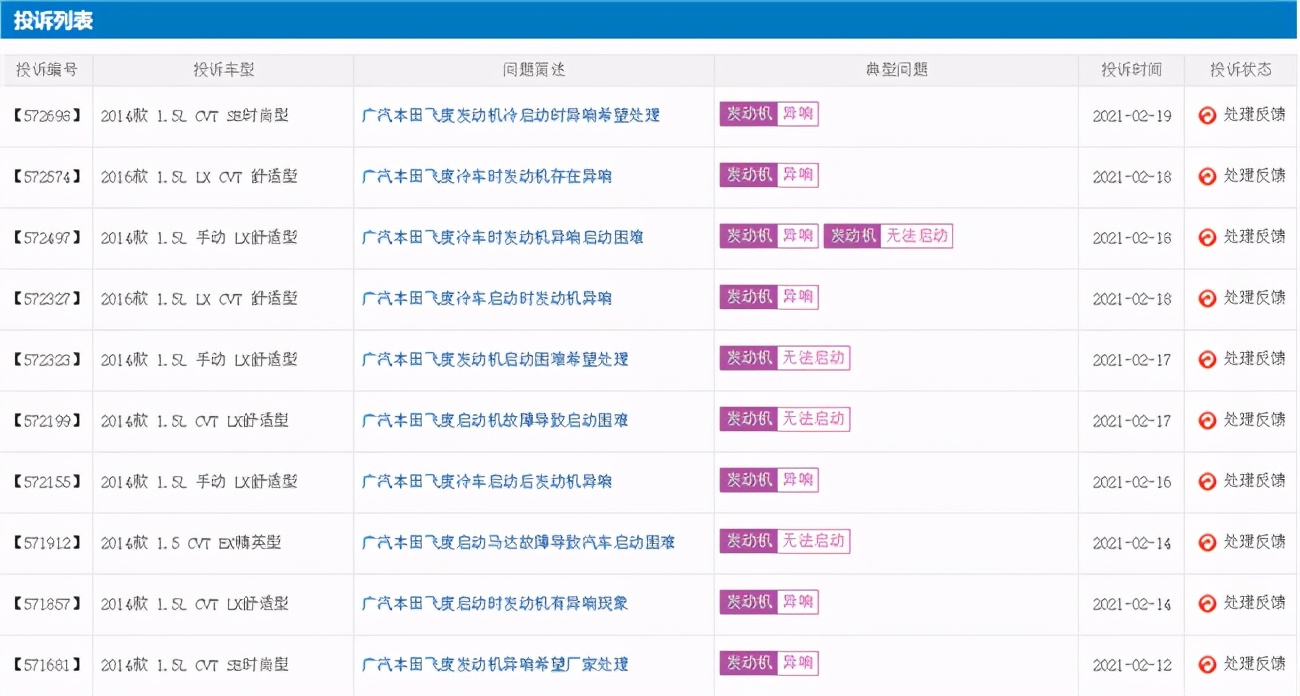
Task: Click the 处理反馈 icon on the last row 571681
Action: (x=1206, y=663)
